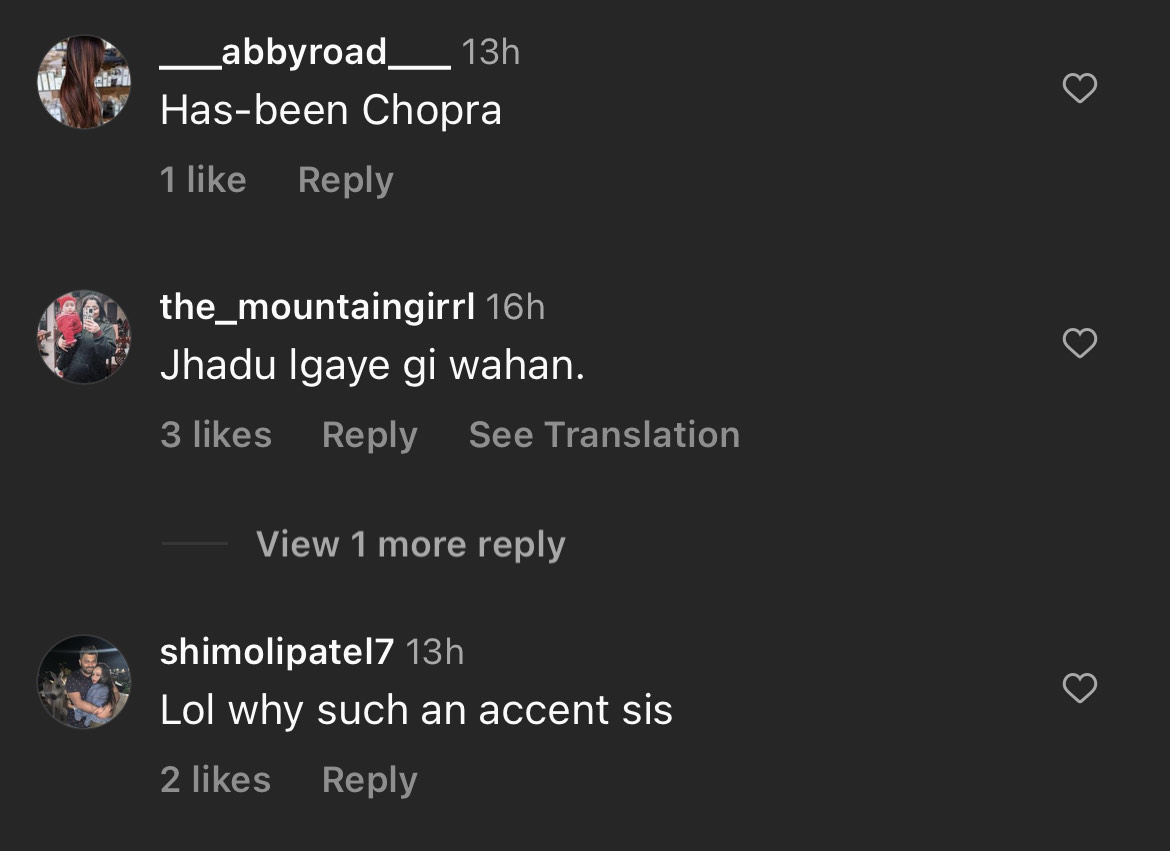Visit the ___abbyroad___ username link
Screen dimensions: 1170x851
coord(305,52)
